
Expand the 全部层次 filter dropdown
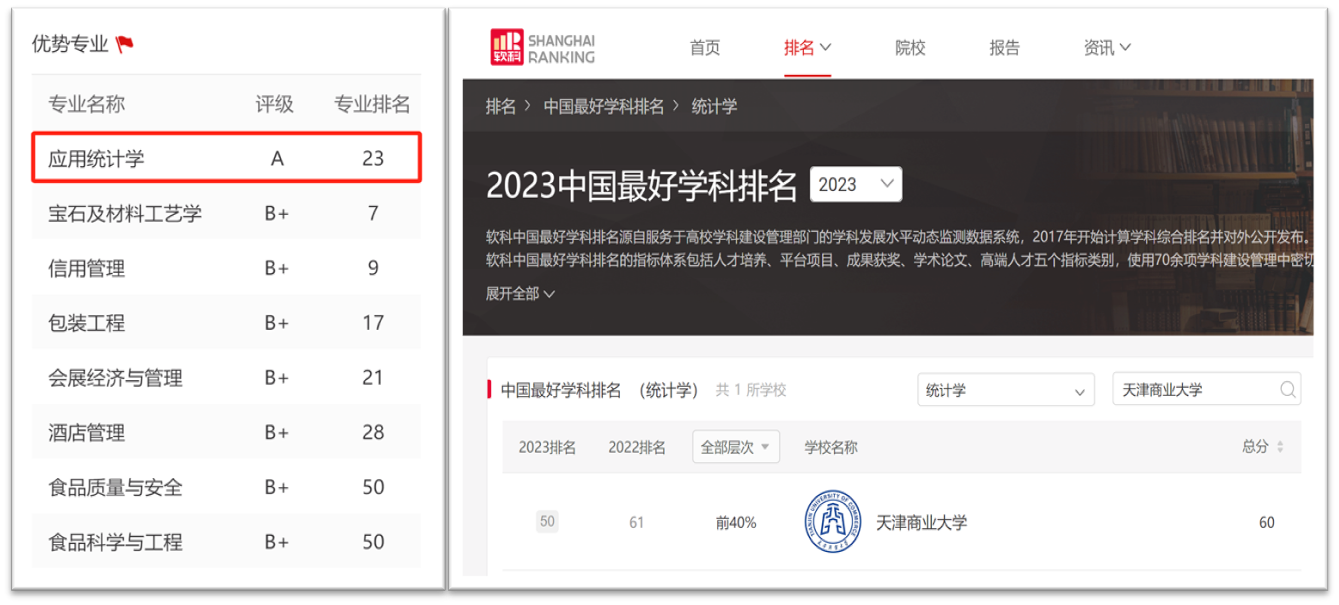(x=735, y=447)
